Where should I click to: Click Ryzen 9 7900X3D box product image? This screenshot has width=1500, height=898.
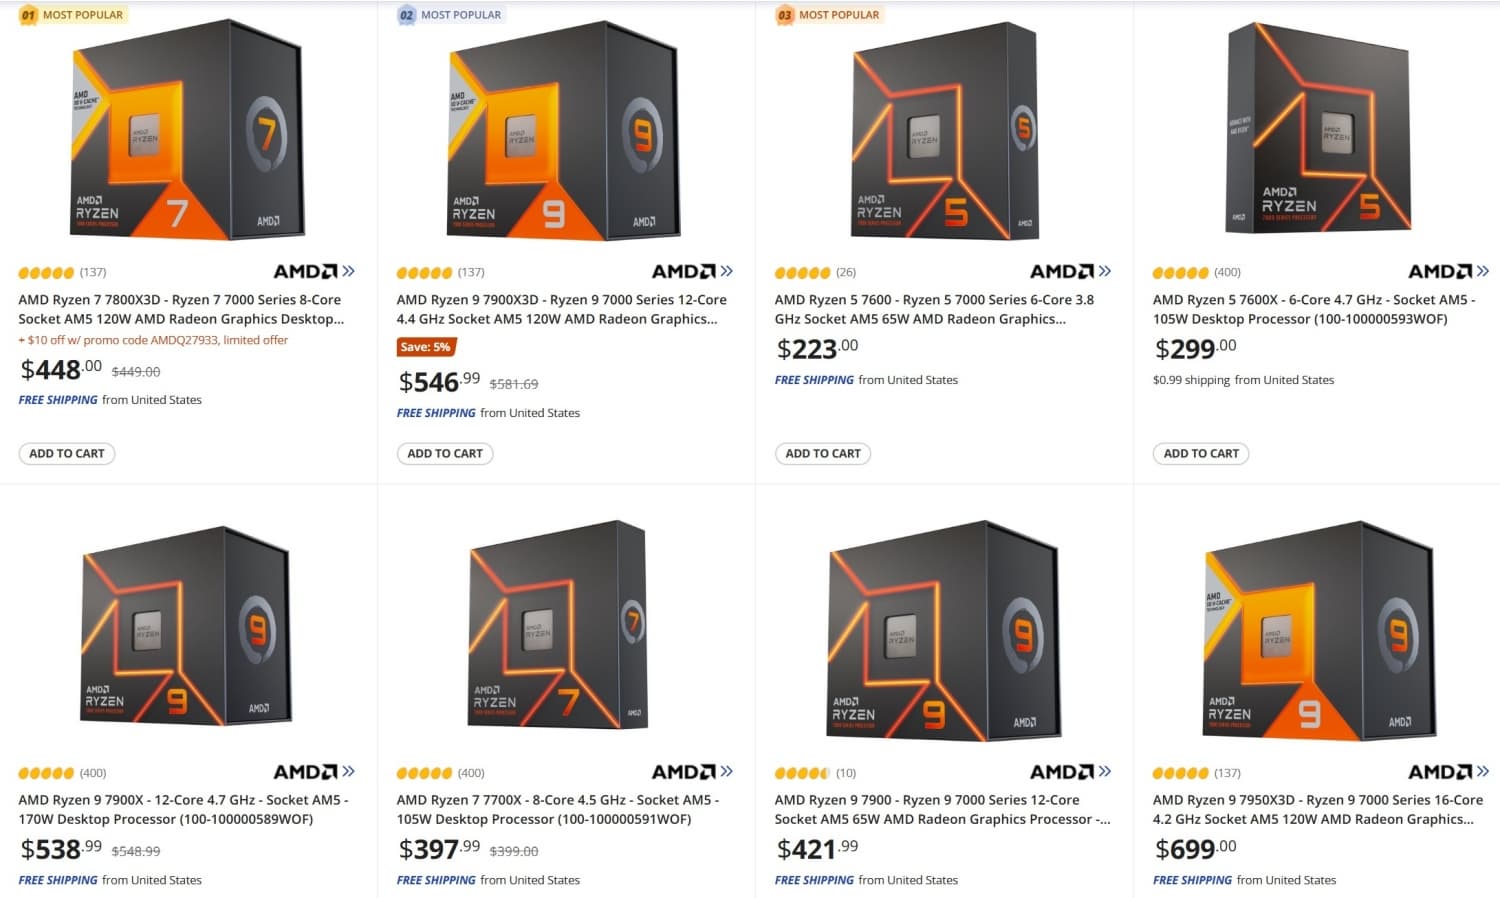(564, 130)
